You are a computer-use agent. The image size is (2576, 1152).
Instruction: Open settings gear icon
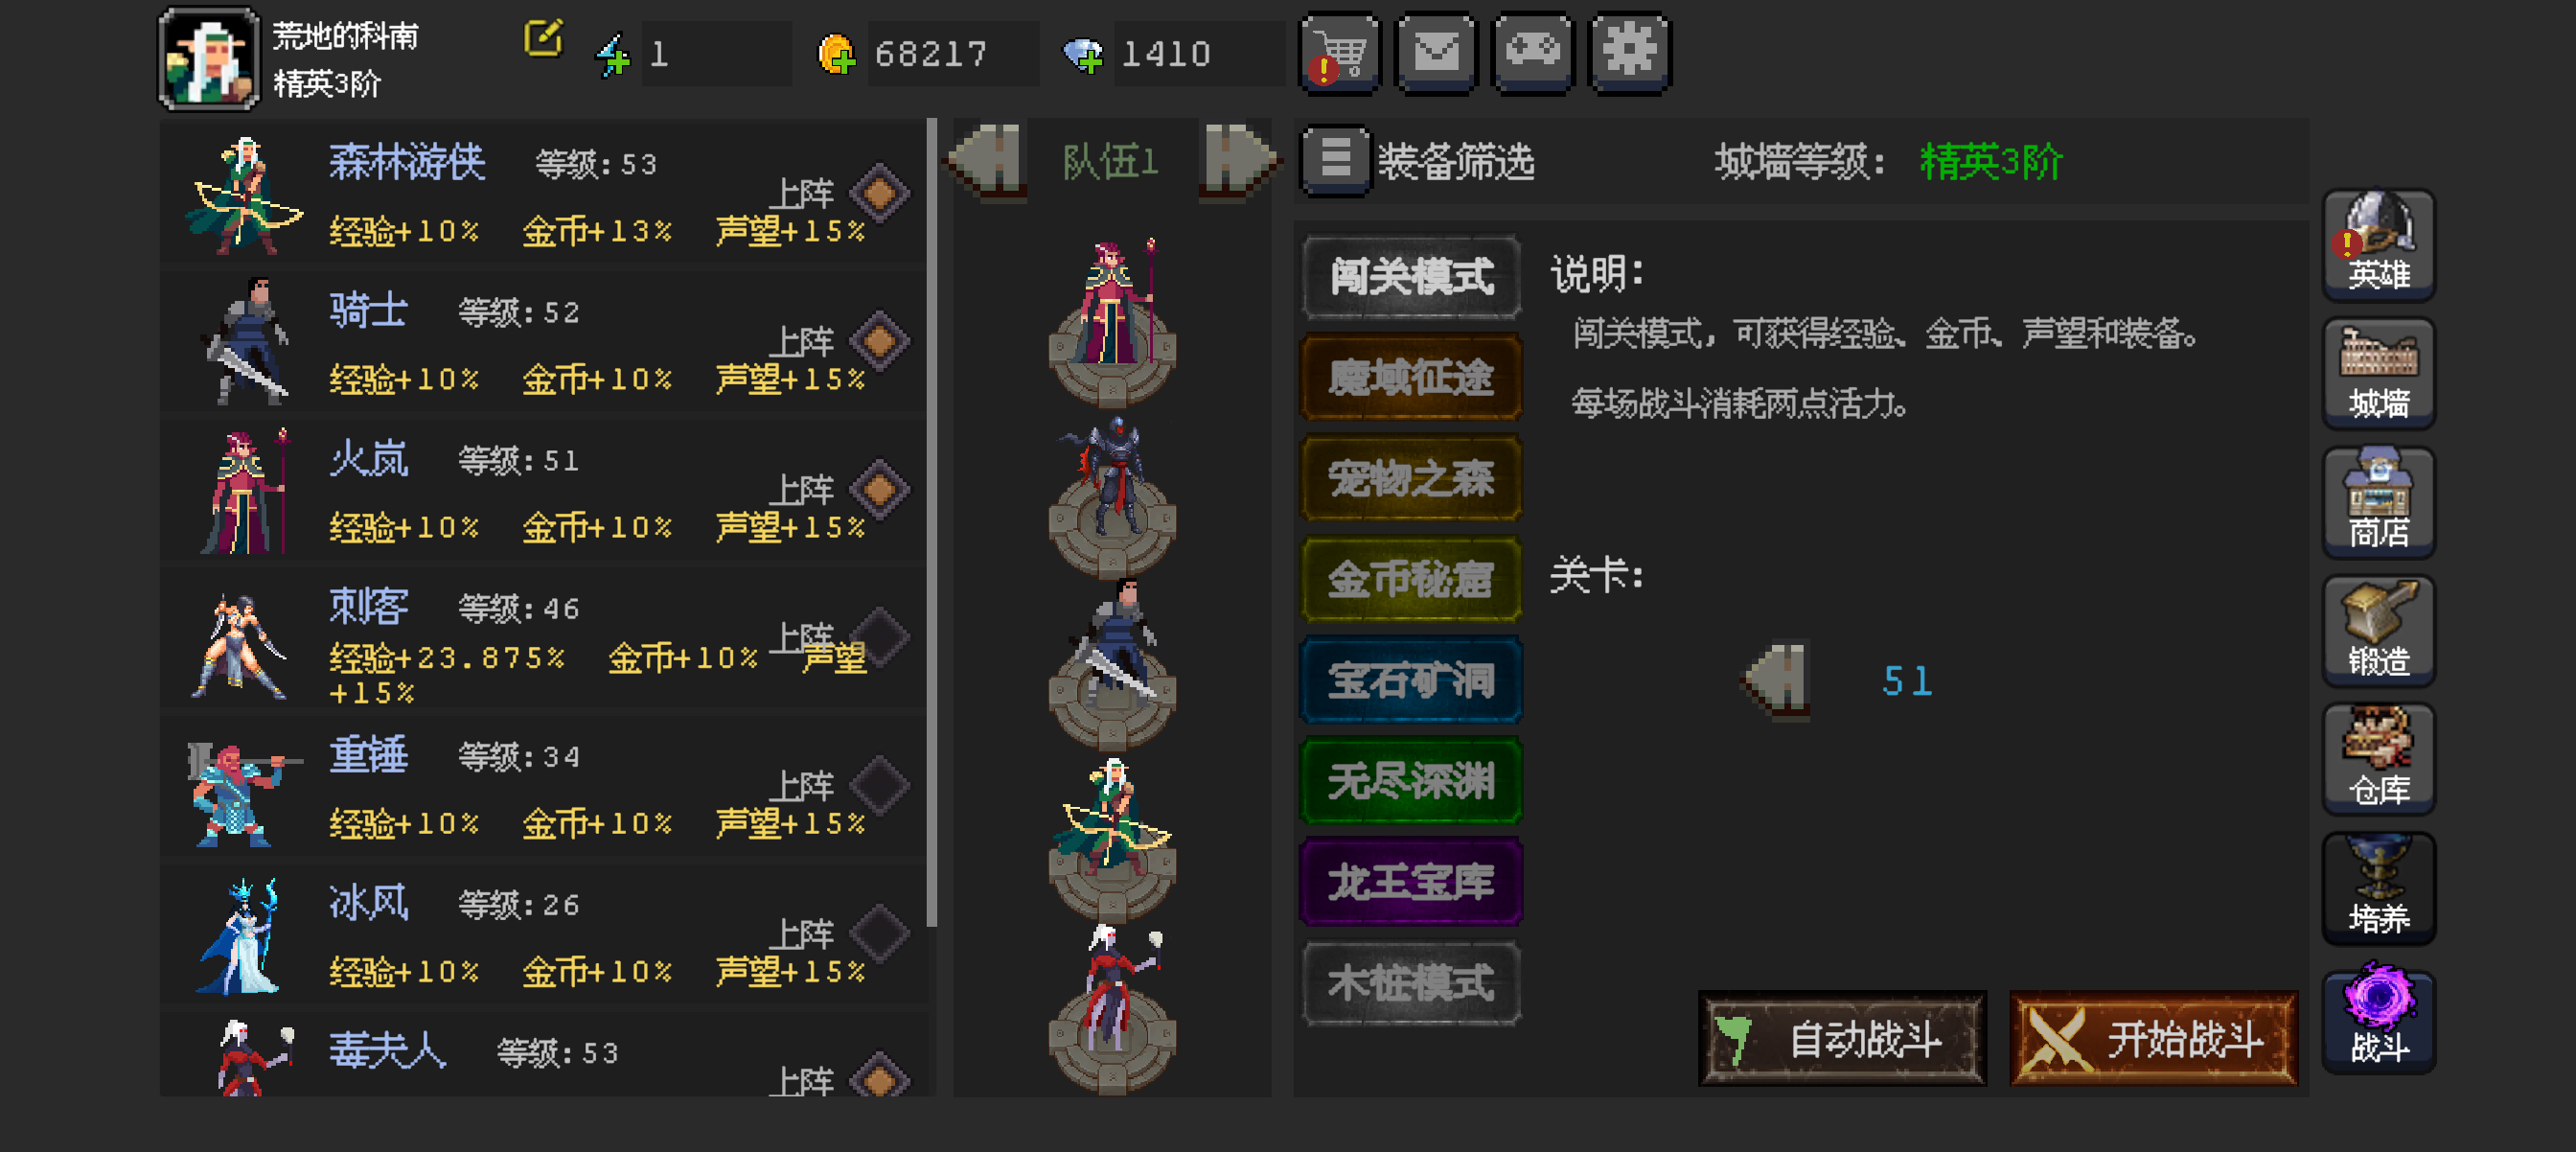[1629, 52]
